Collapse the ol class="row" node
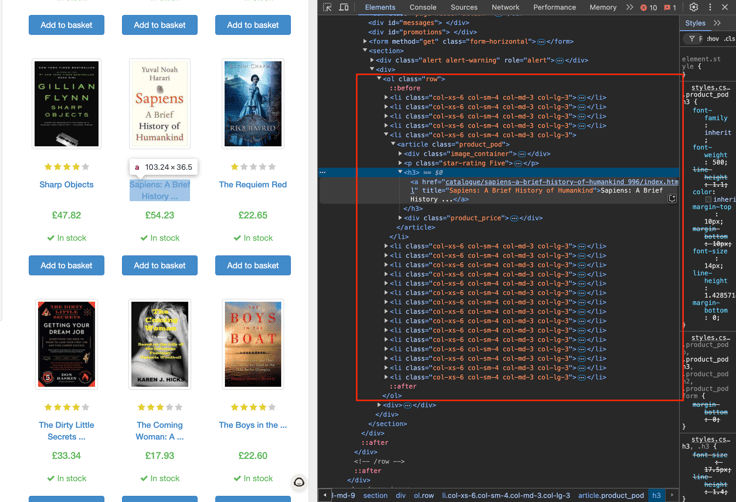Screen dimensions: 736x502 point(380,78)
